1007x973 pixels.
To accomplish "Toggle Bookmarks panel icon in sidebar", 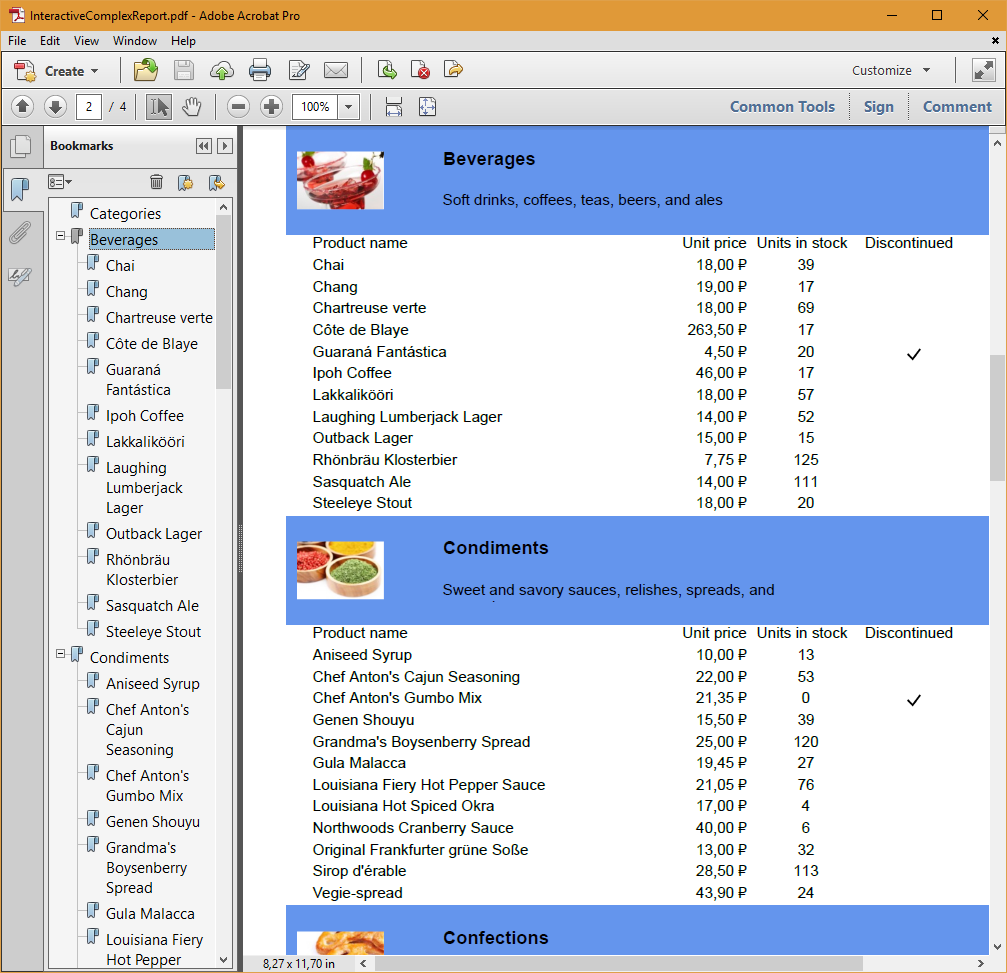I will coord(20,189).
